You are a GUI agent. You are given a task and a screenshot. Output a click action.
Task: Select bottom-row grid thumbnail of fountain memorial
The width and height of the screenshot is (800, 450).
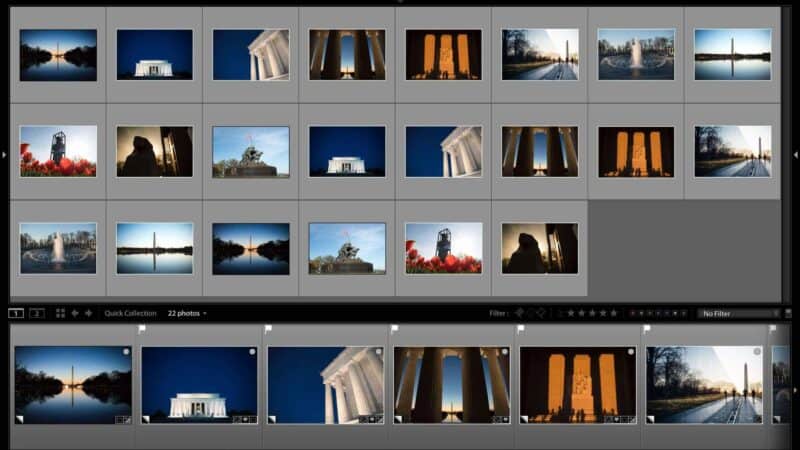tap(58, 248)
